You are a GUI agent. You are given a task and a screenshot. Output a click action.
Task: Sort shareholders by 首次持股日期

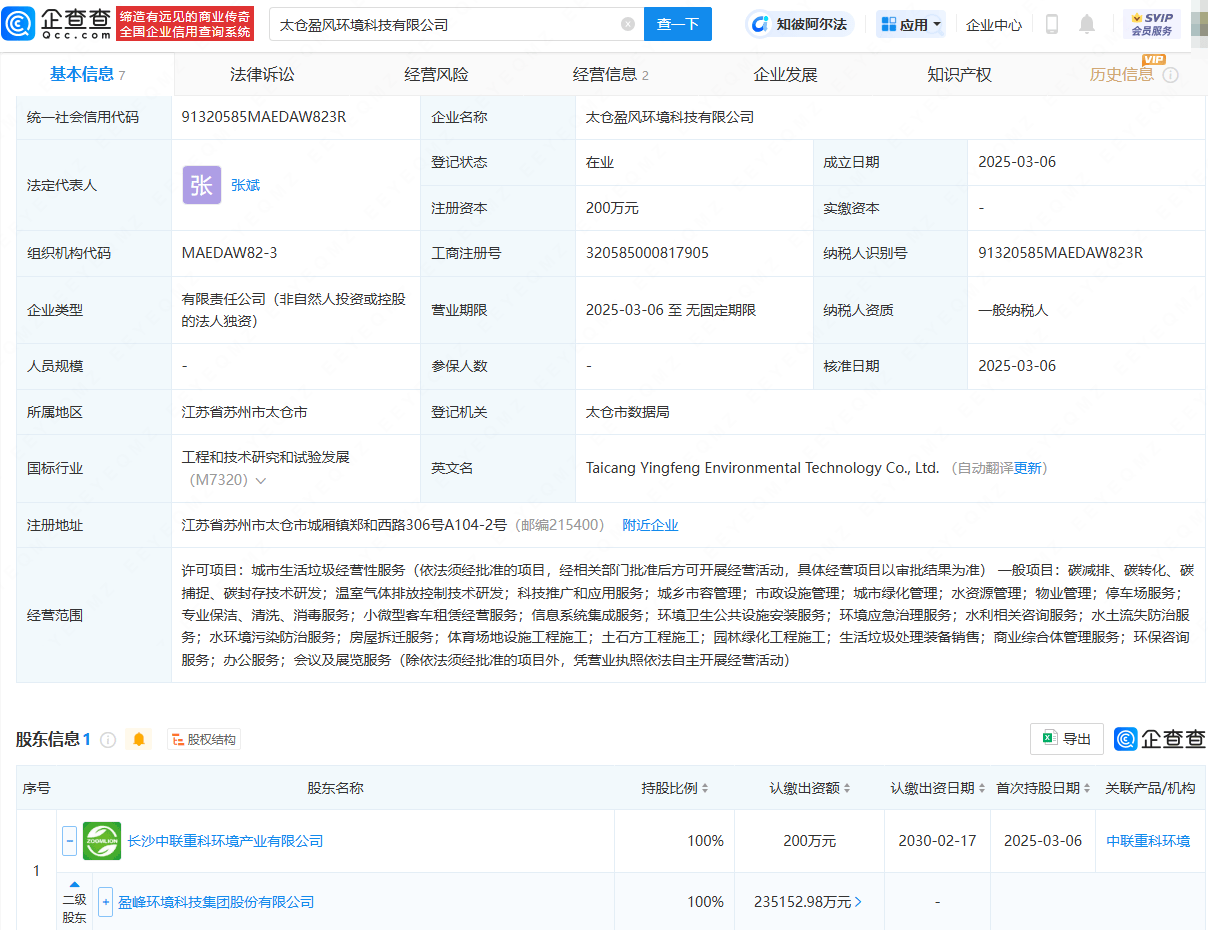click(1087, 788)
